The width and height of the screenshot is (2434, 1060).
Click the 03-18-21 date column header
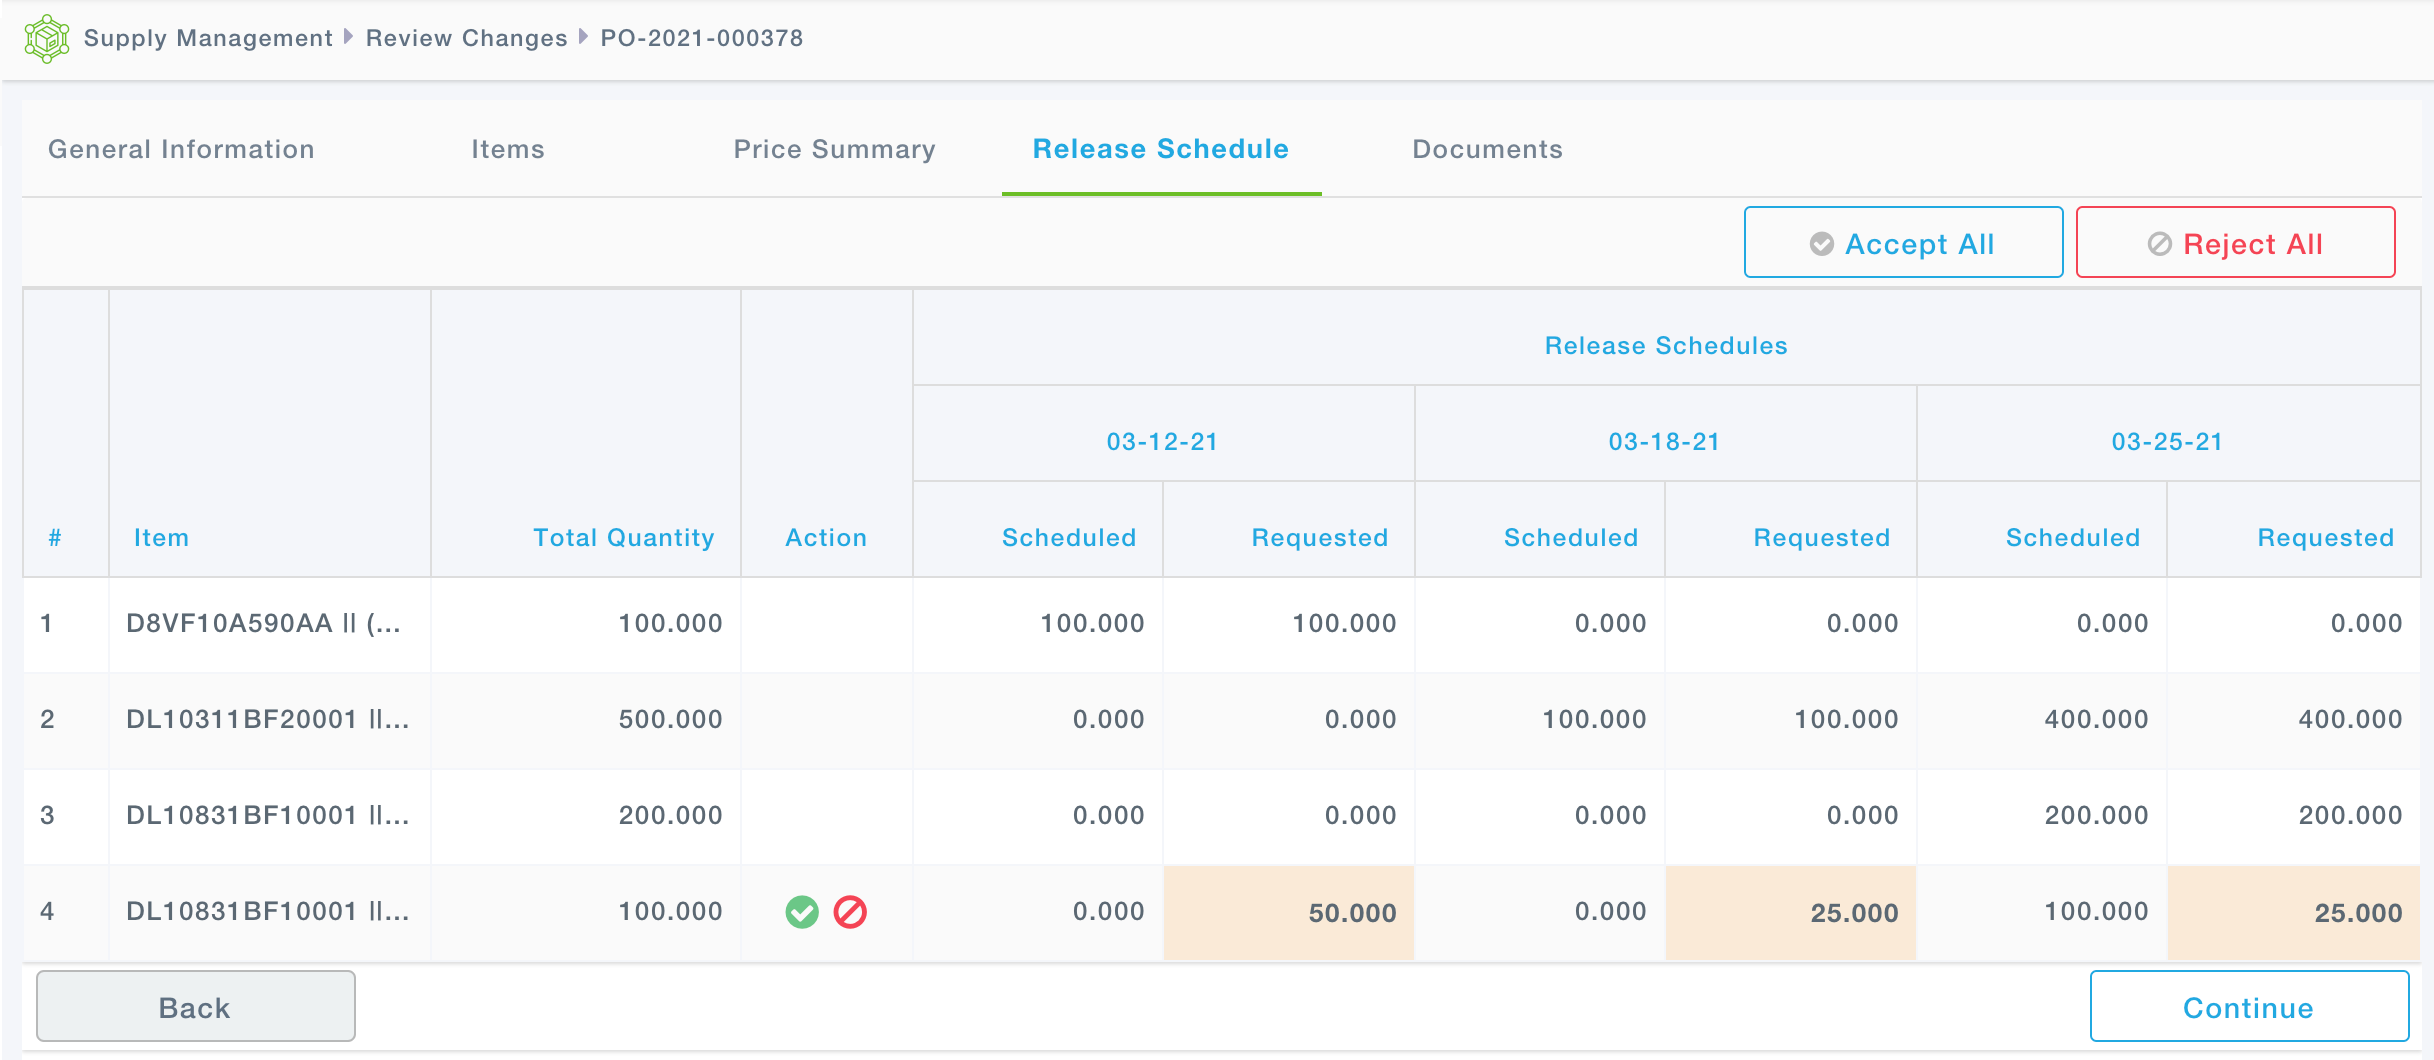(1664, 442)
